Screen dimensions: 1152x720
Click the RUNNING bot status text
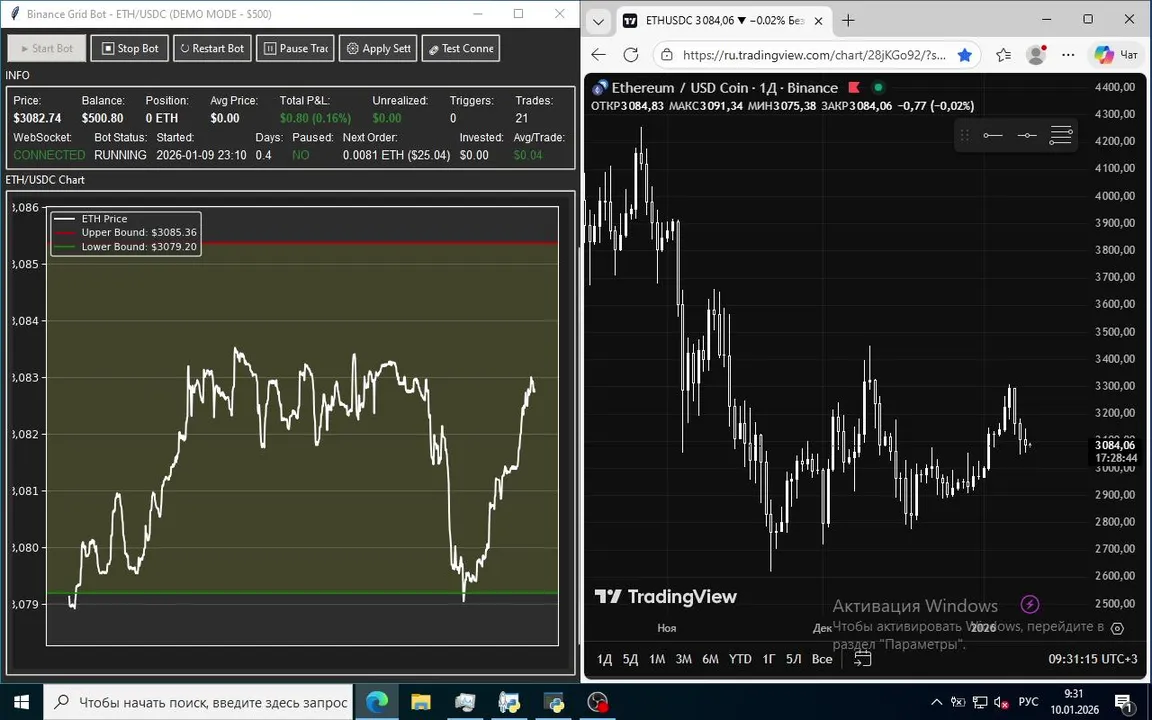coord(120,155)
